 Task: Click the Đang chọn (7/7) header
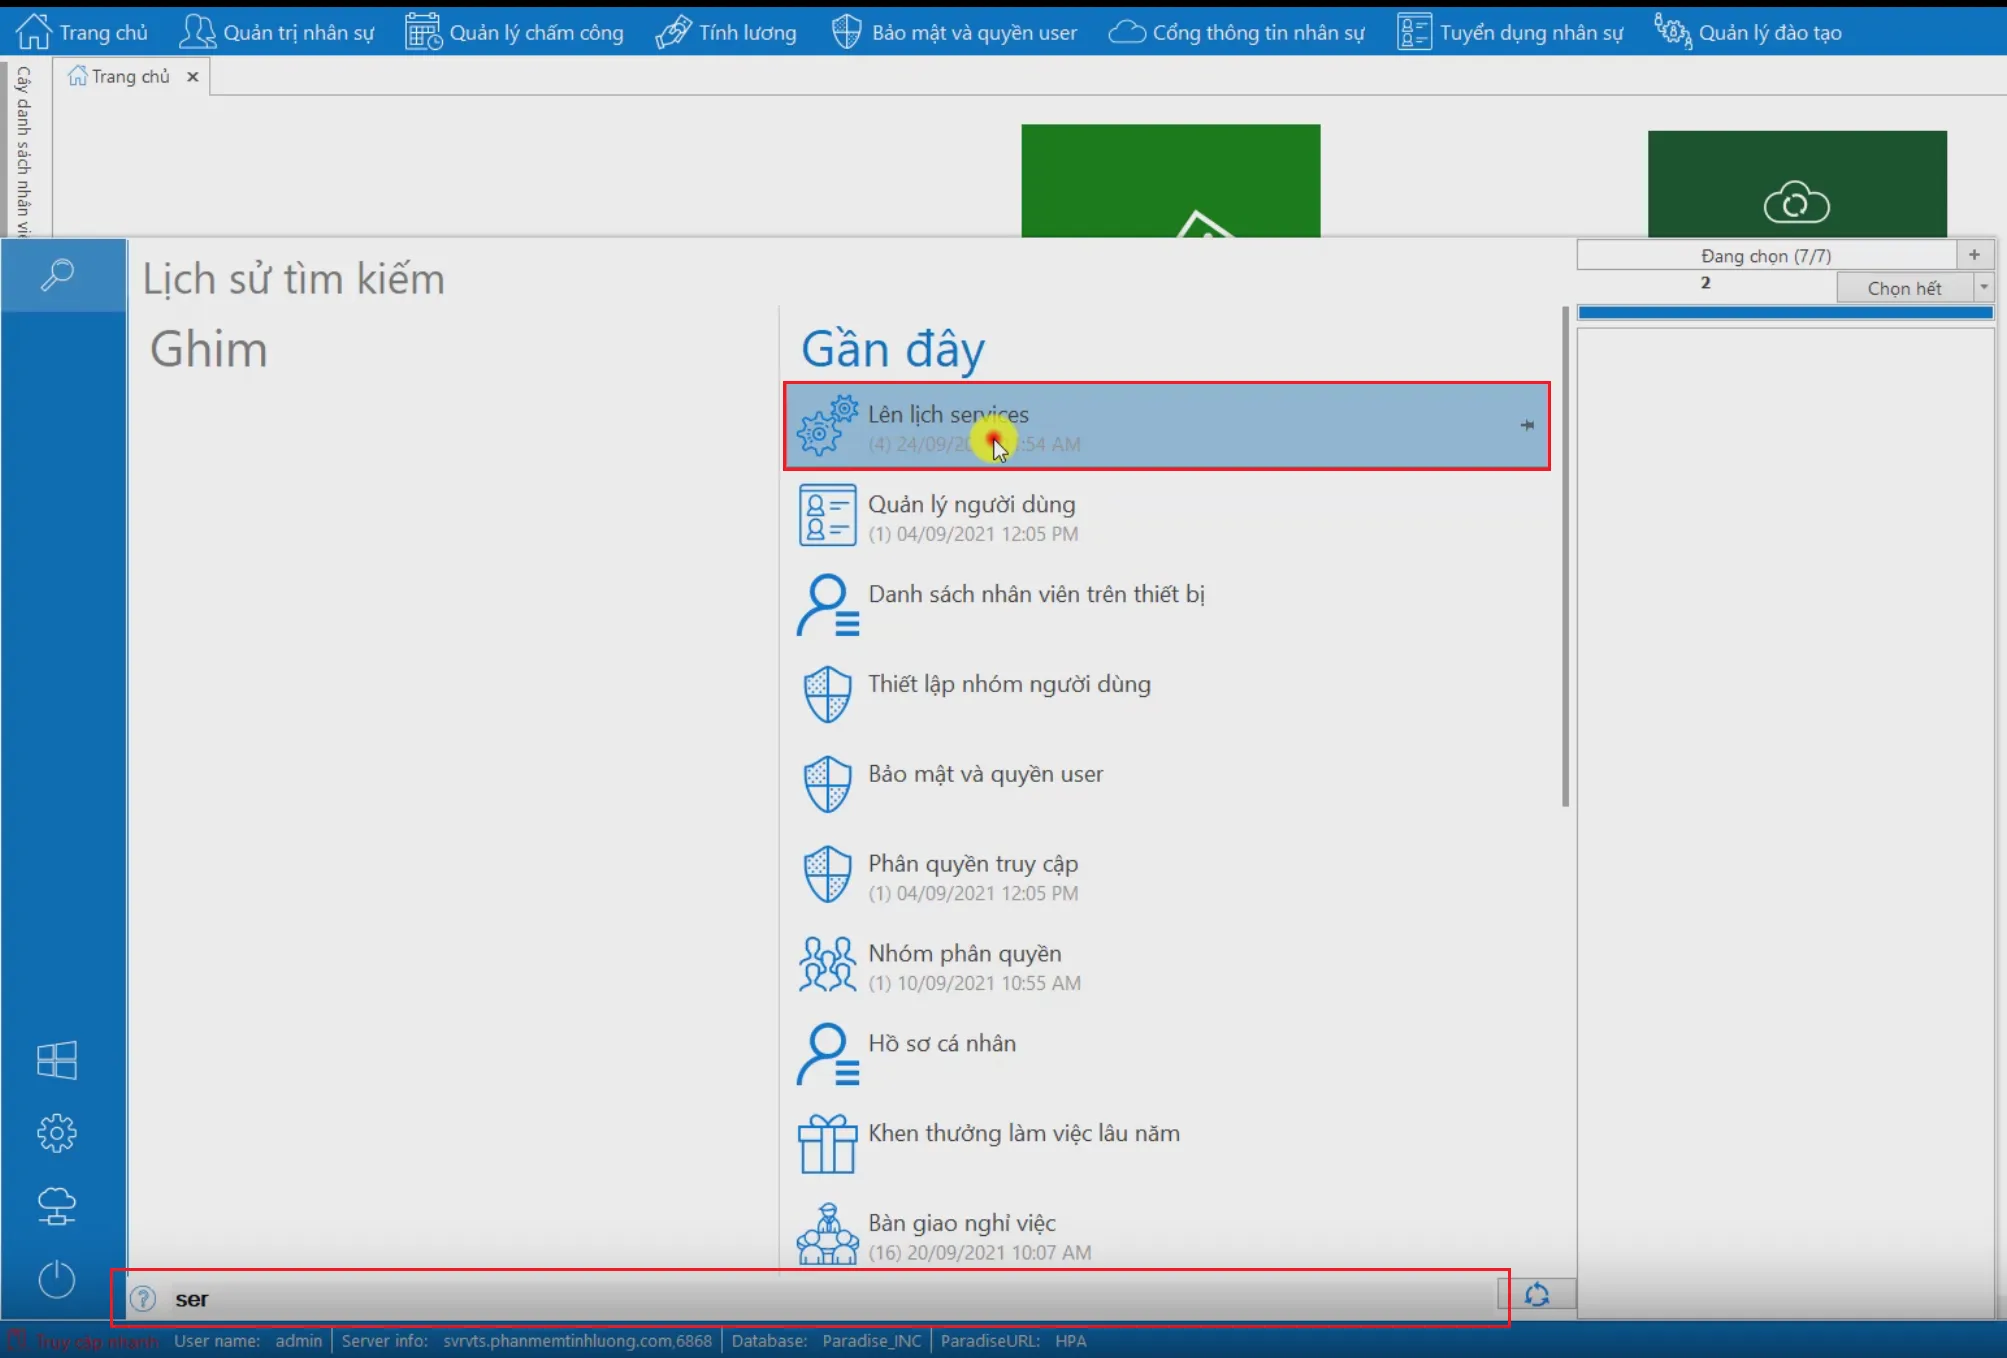(x=1766, y=255)
